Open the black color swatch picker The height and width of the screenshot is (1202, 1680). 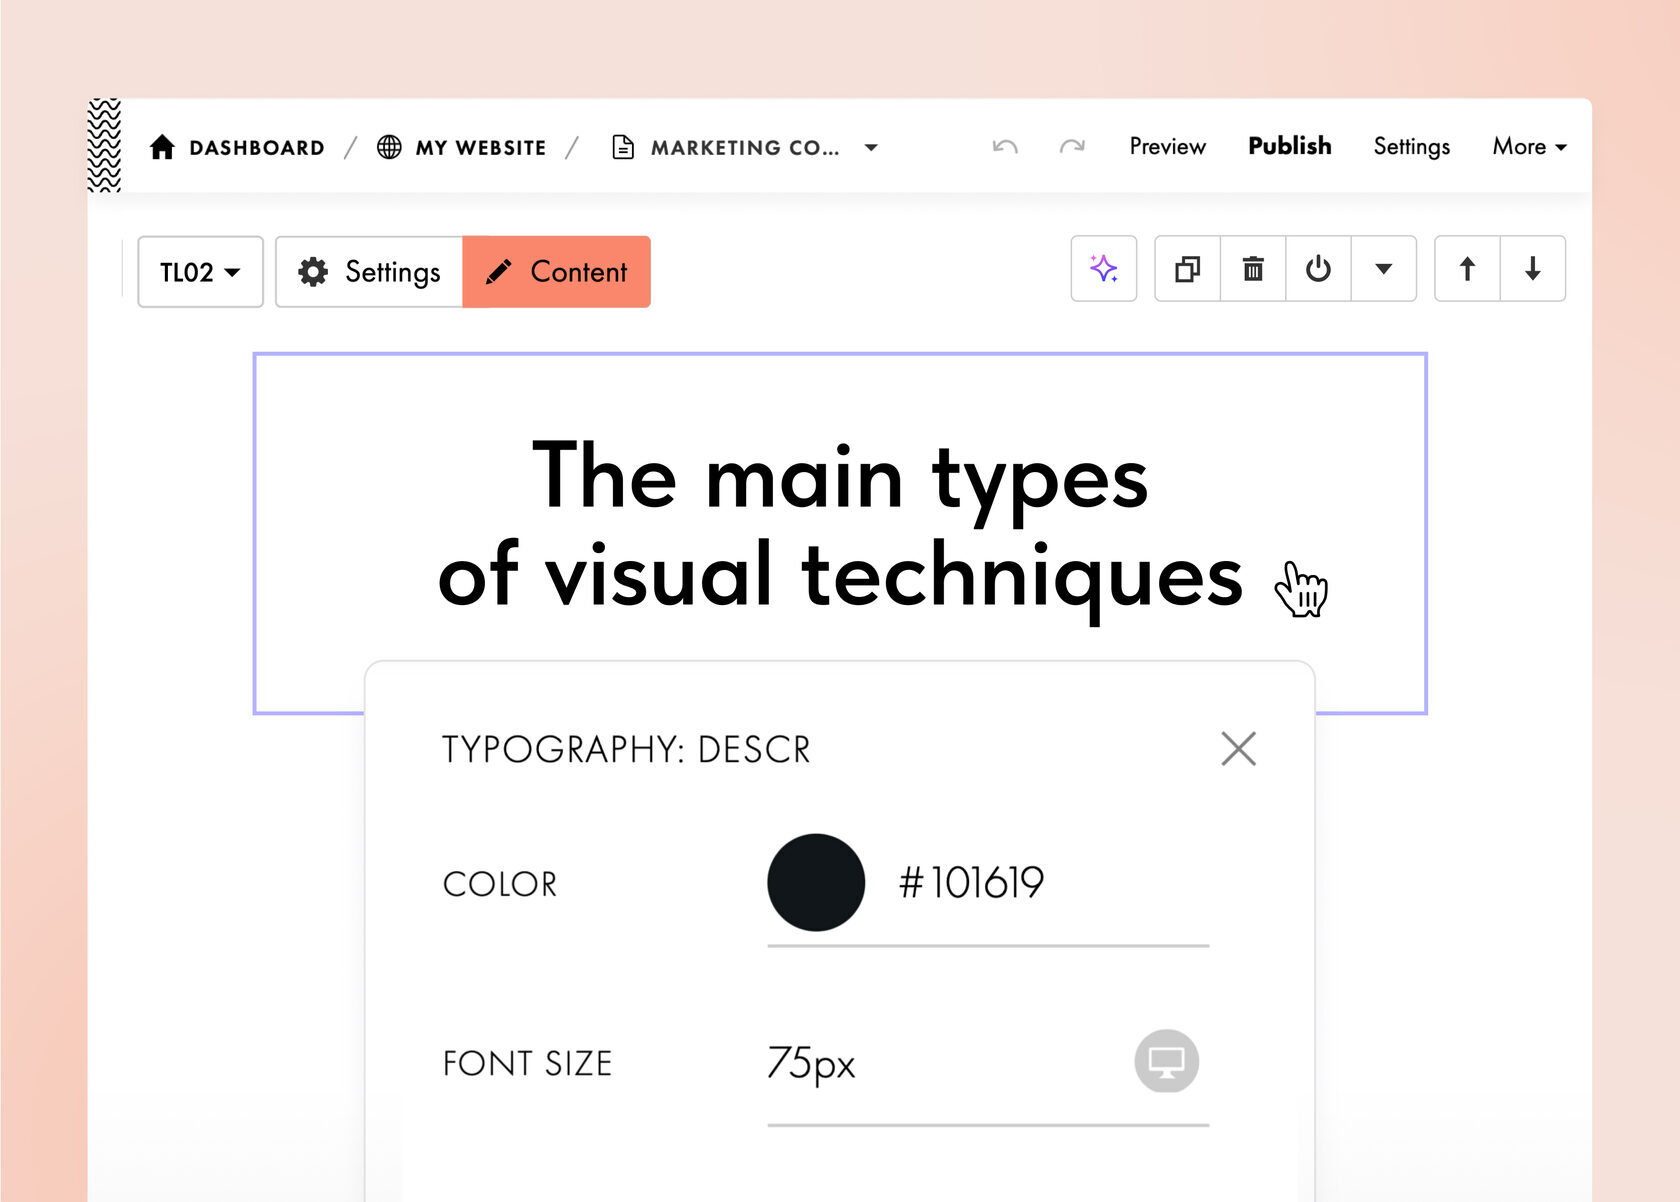tap(816, 882)
